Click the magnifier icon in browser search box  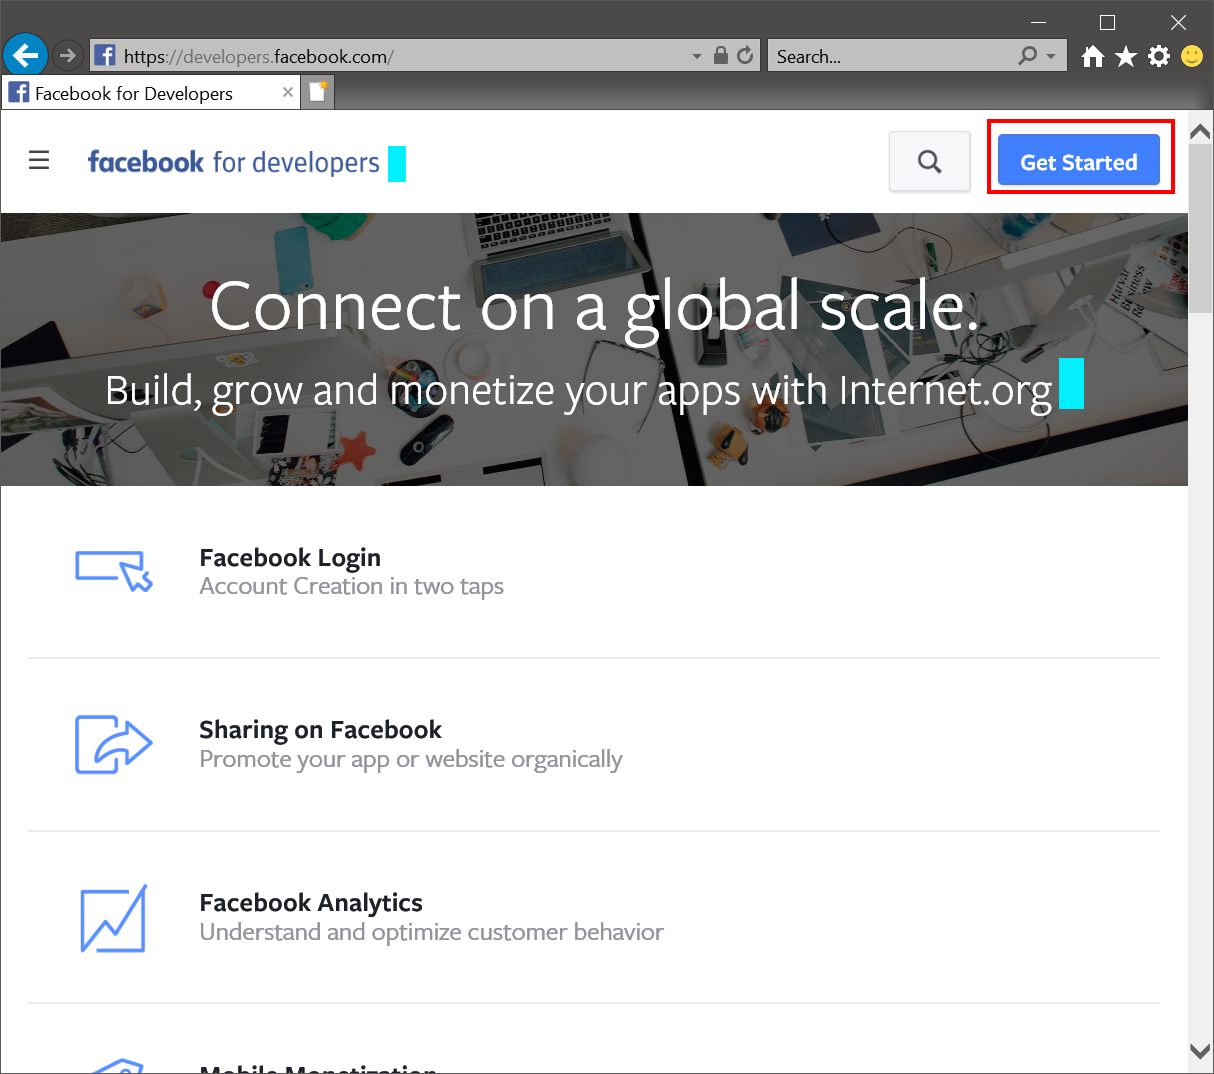1027,56
